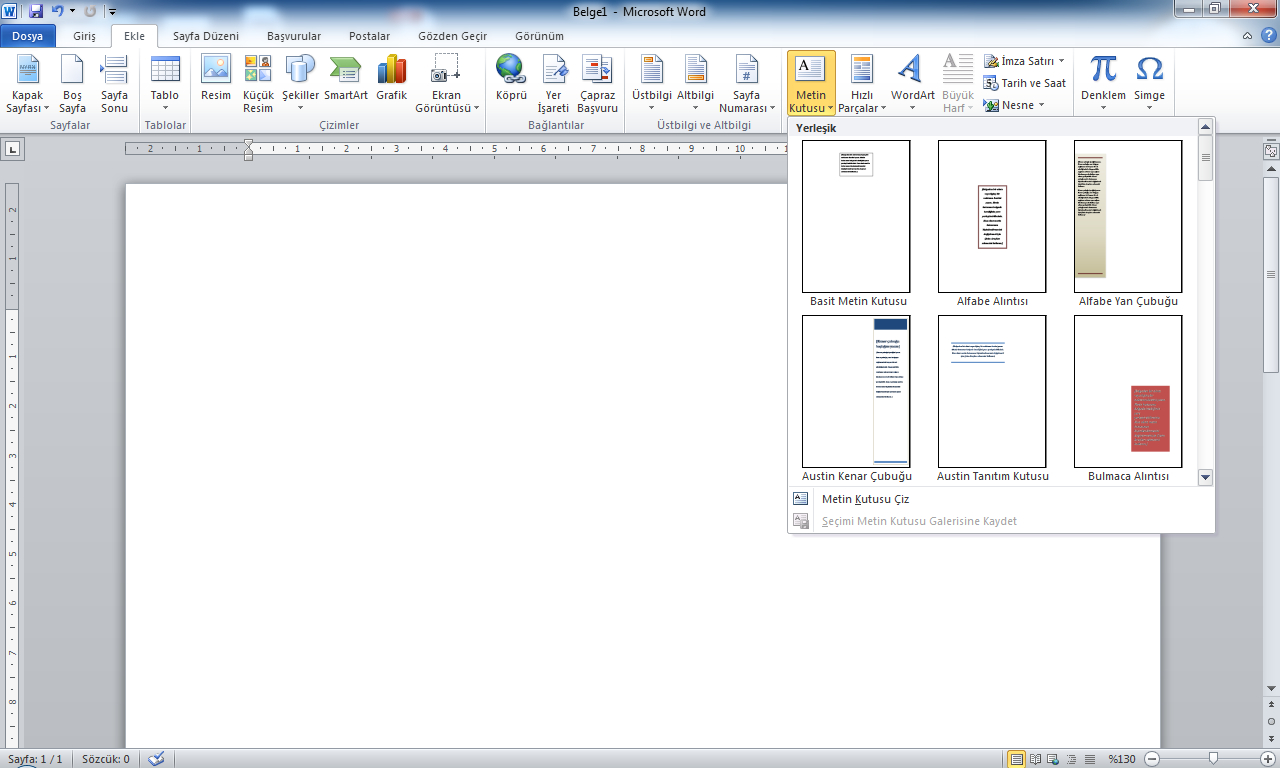The width and height of the screenshot is (1280, 768).
Task: Insert Tarih ve Saat
Action: (1024, 83)
